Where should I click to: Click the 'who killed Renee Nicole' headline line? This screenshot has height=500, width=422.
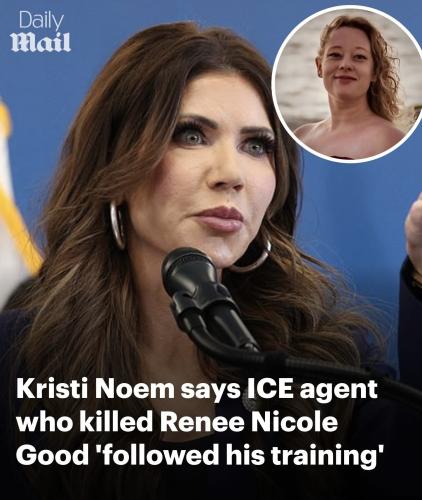click(x=177, y=422)
